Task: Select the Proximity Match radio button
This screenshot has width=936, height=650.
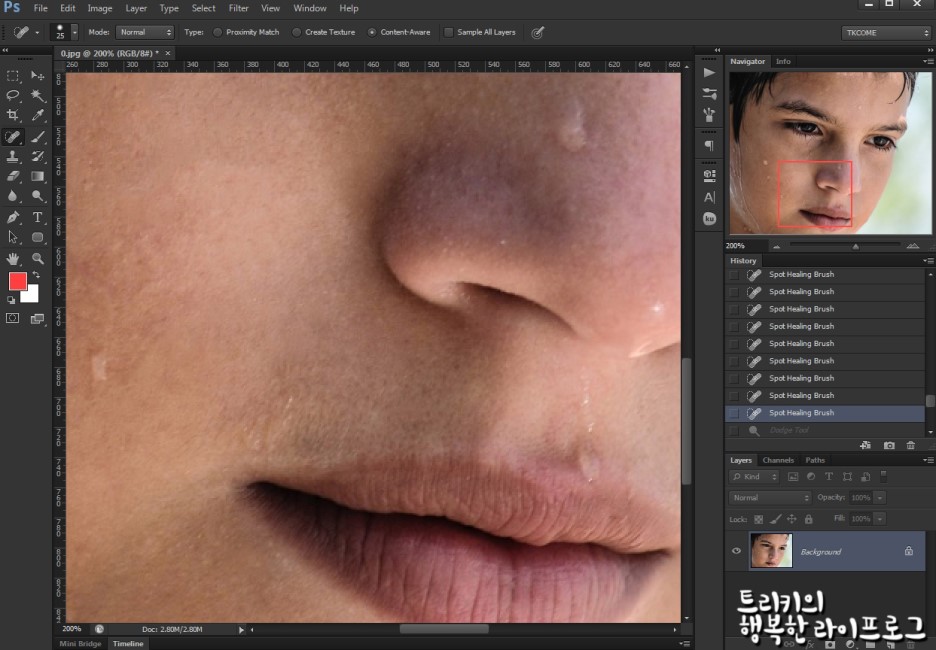Action: tap(218, 32)
